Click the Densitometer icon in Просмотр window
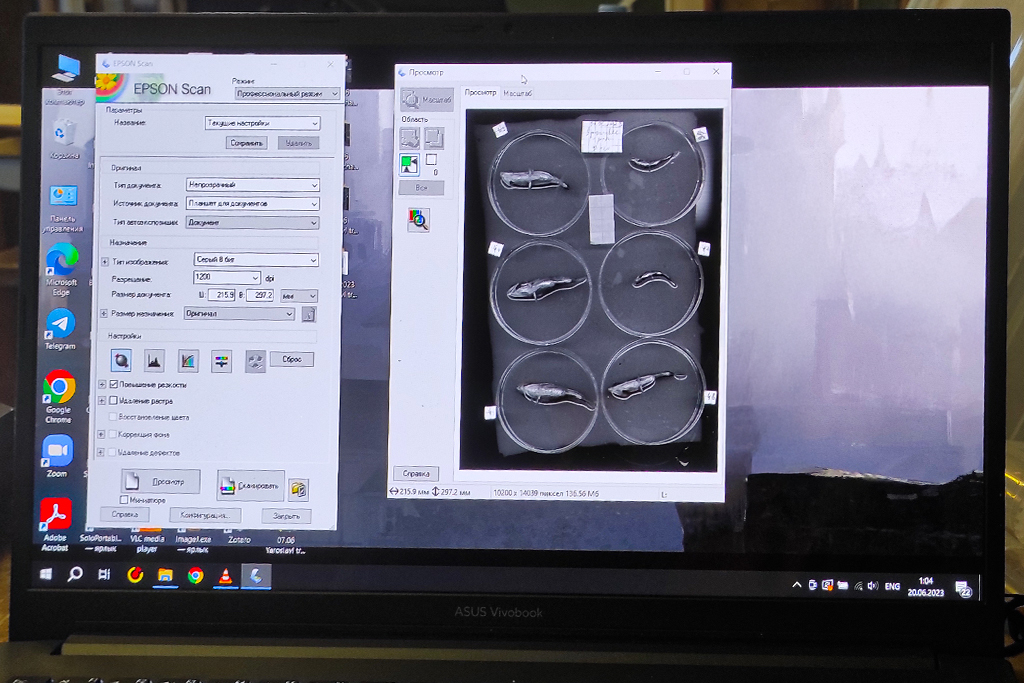 [x=418, y=220]
